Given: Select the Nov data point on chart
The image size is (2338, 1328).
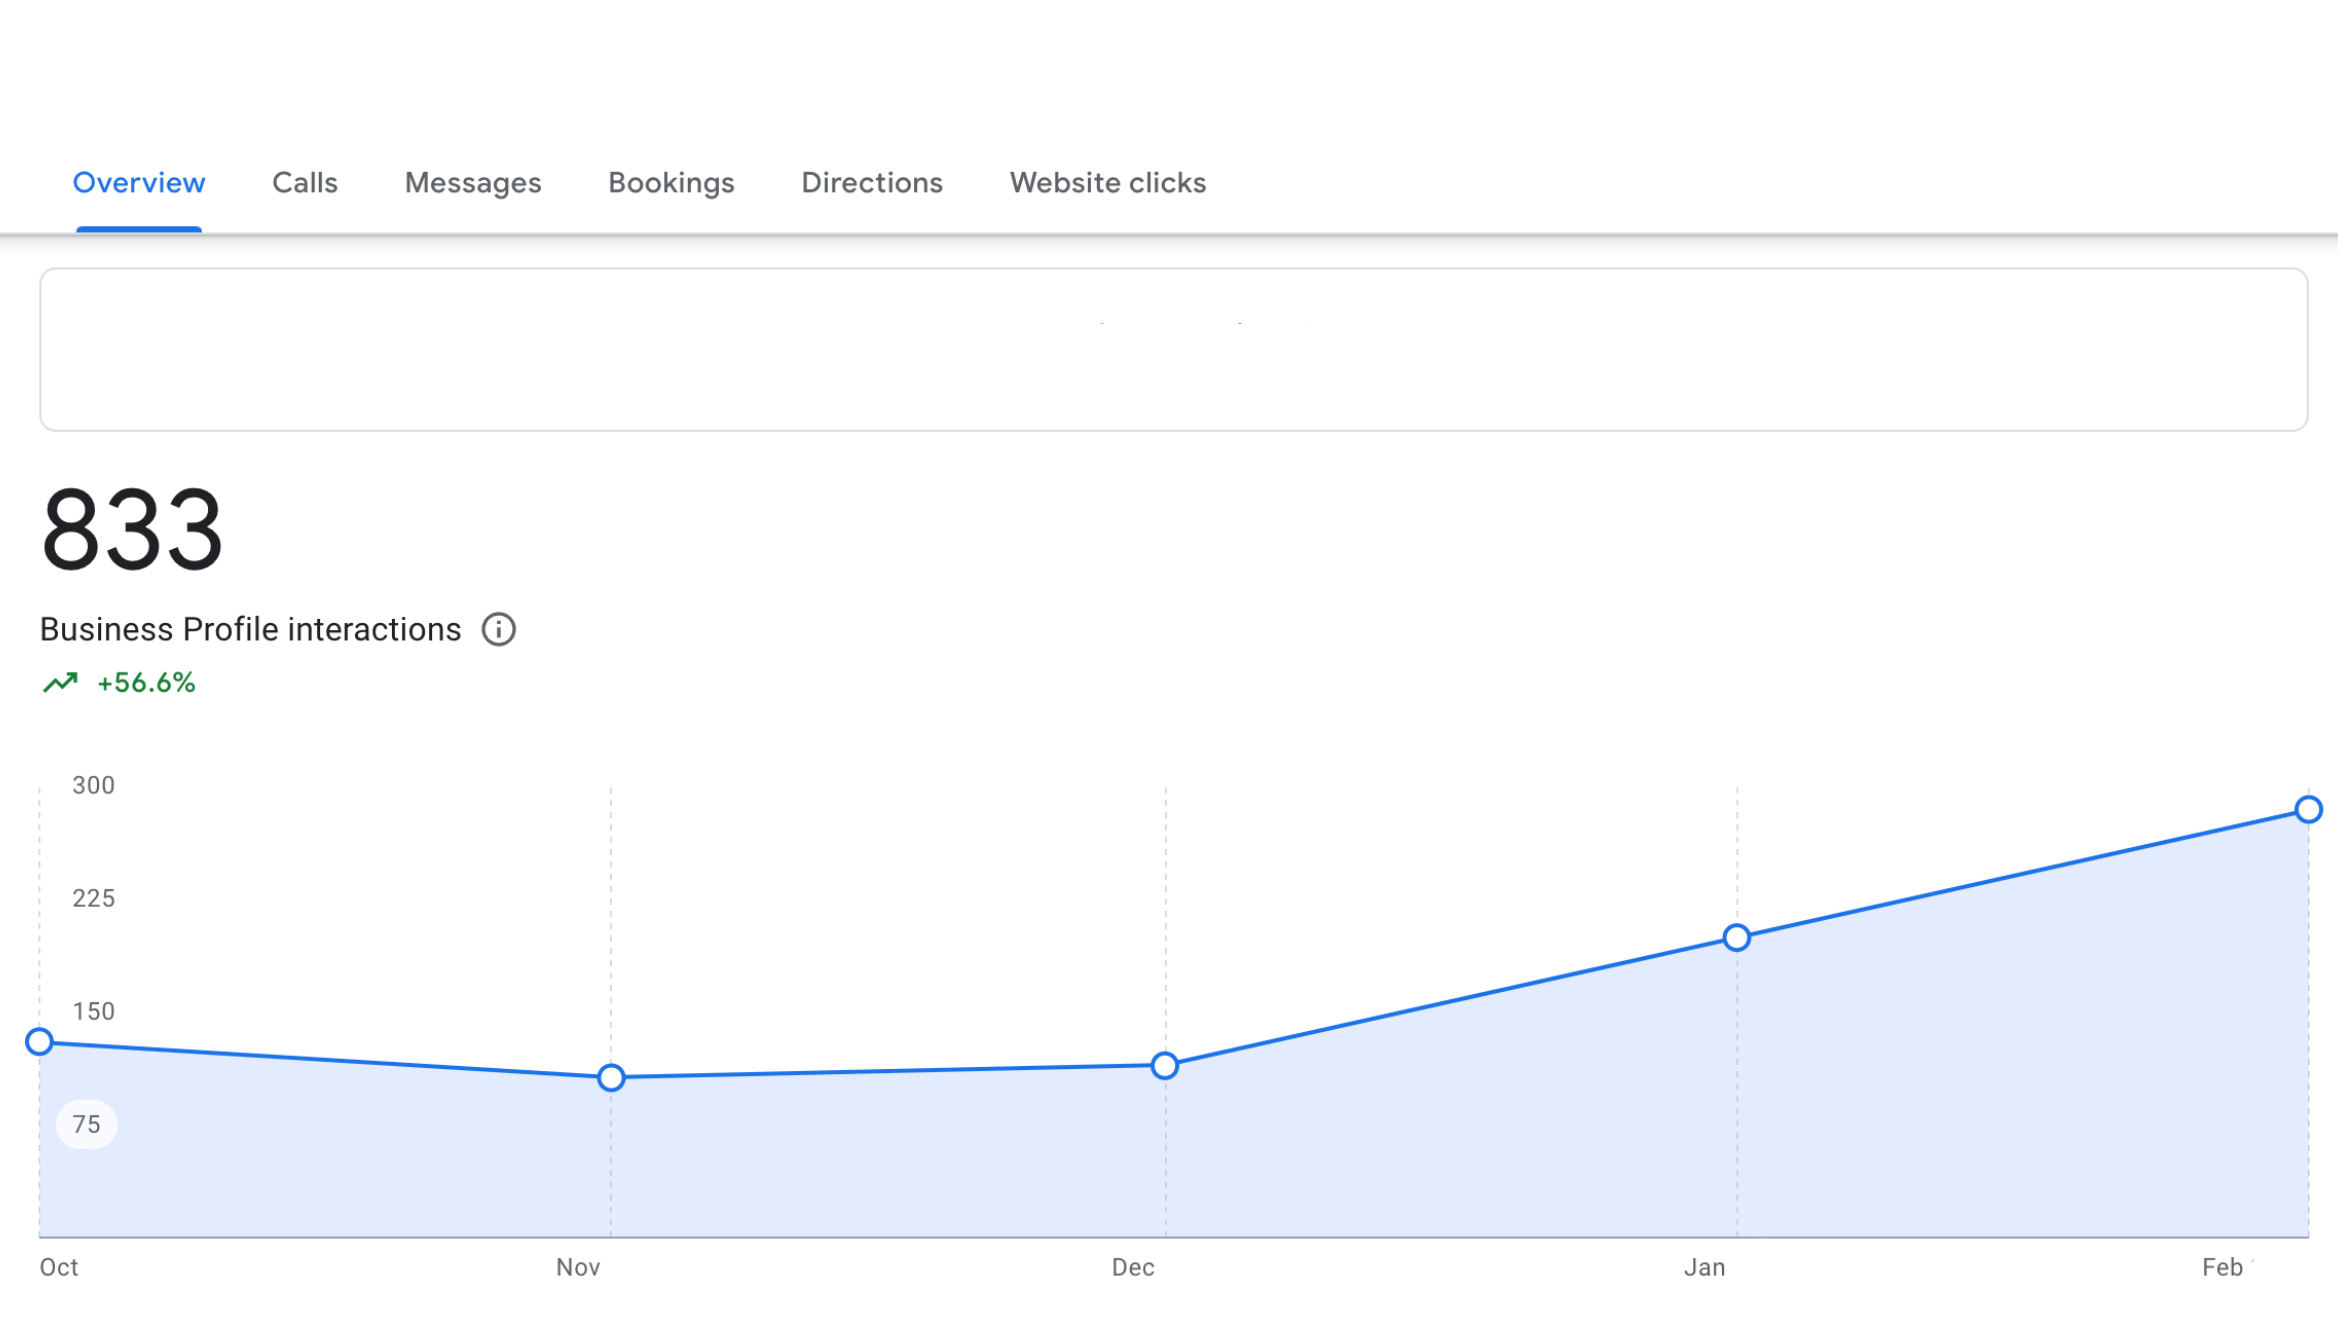Looking at the screenshot, I should [x=611, y=1078].
